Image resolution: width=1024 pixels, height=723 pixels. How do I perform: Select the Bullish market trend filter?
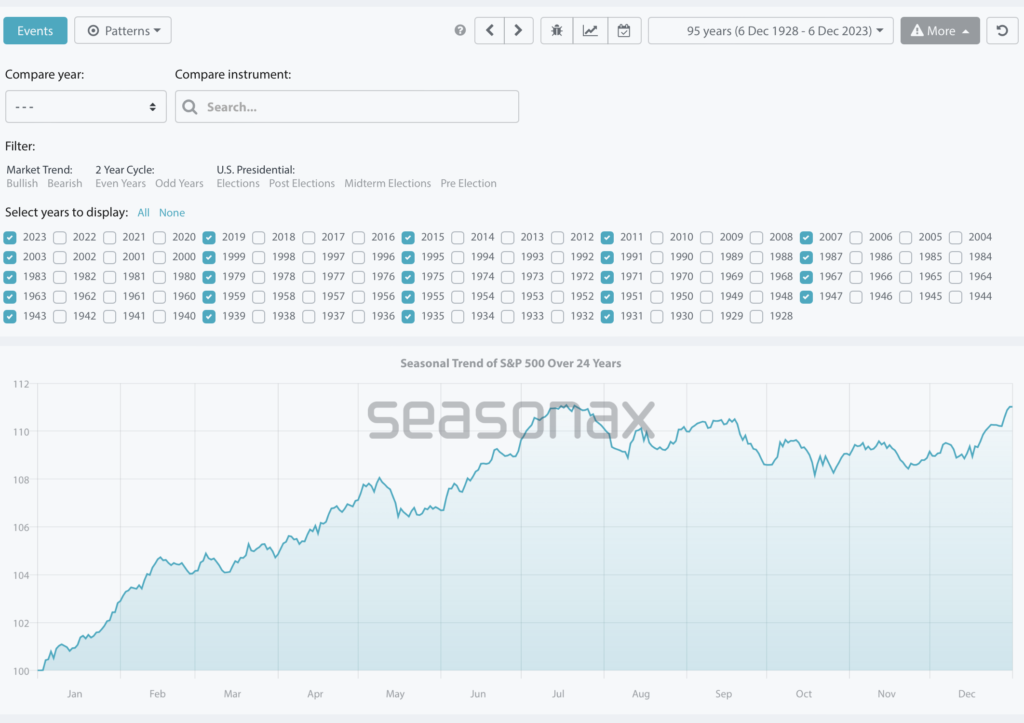pos(22,184)
